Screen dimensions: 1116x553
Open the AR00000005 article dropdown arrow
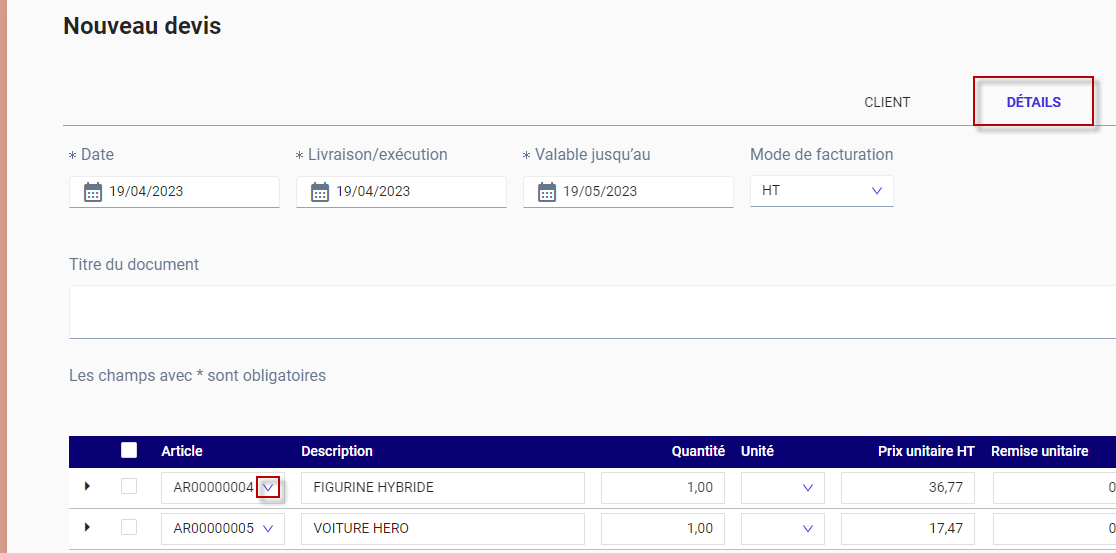coord(268,529)
